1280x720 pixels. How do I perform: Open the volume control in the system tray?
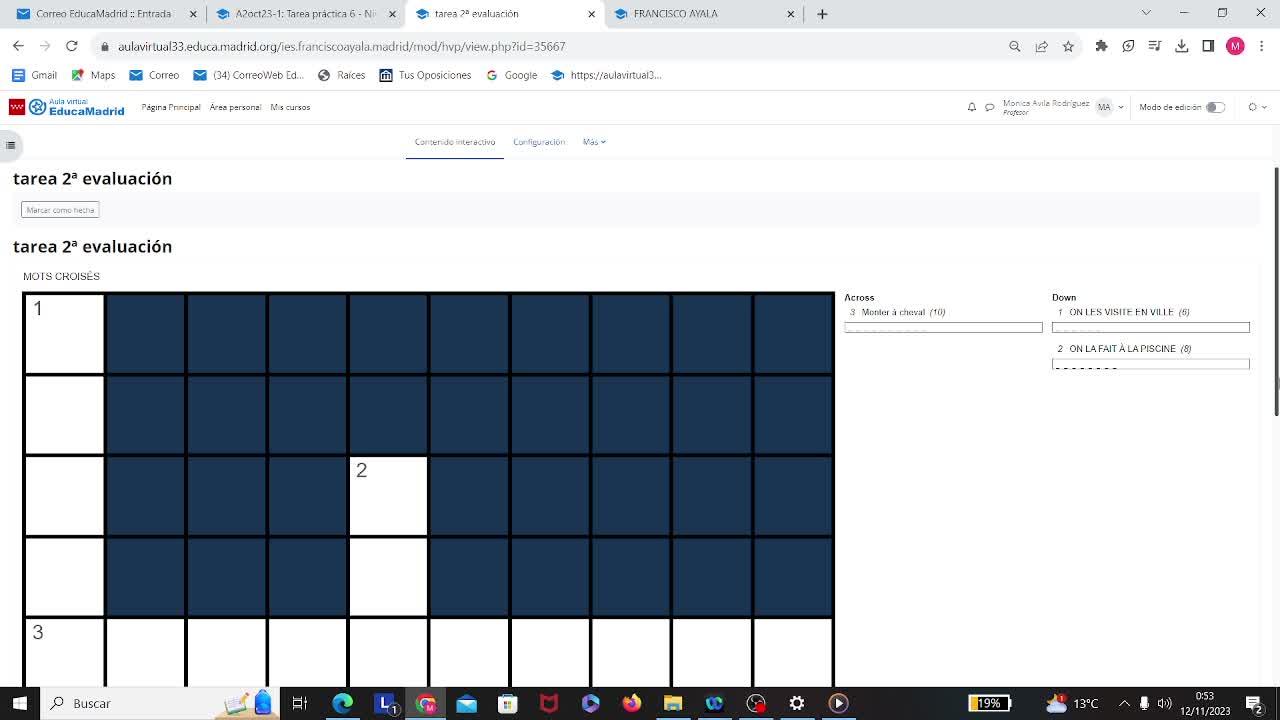1164,703
